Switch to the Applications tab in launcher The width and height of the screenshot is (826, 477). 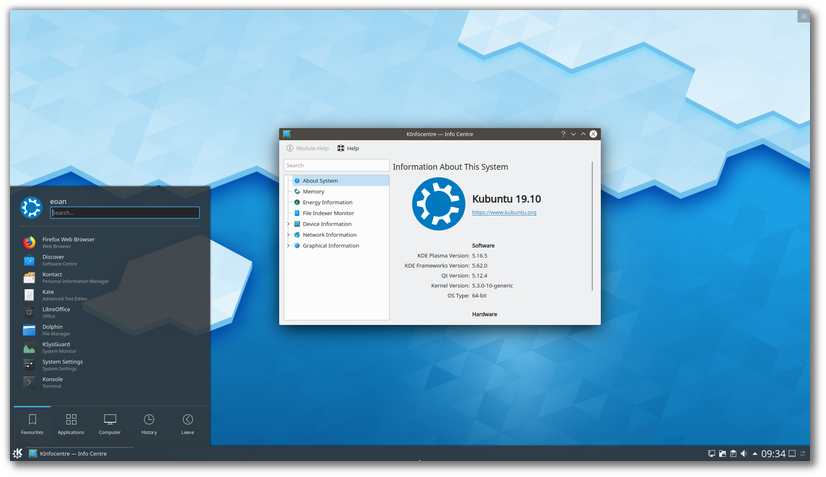[71, 424]
